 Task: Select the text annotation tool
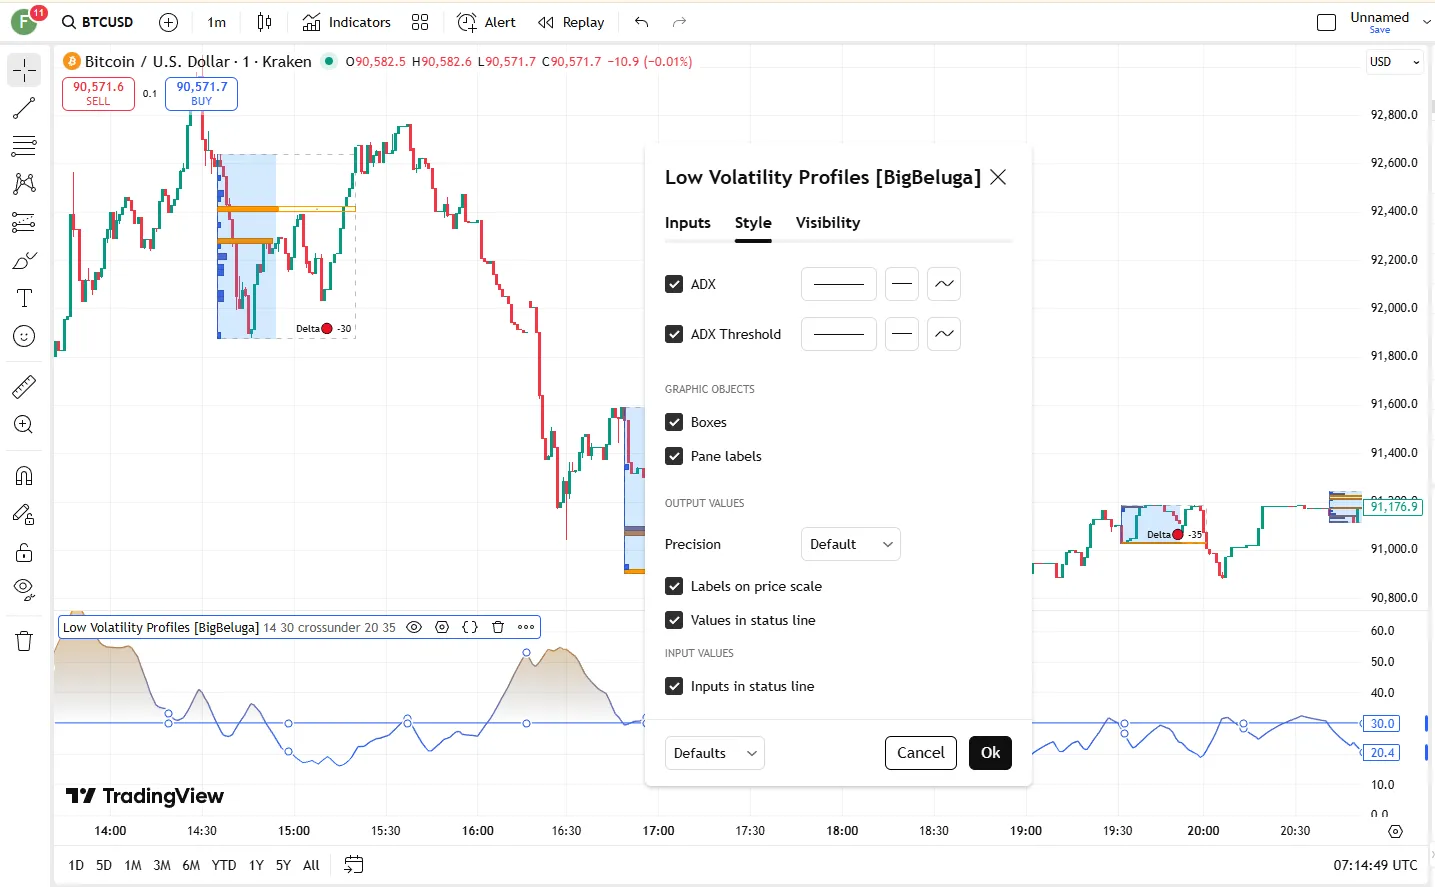pyautogui.click(x=24, y=298)
